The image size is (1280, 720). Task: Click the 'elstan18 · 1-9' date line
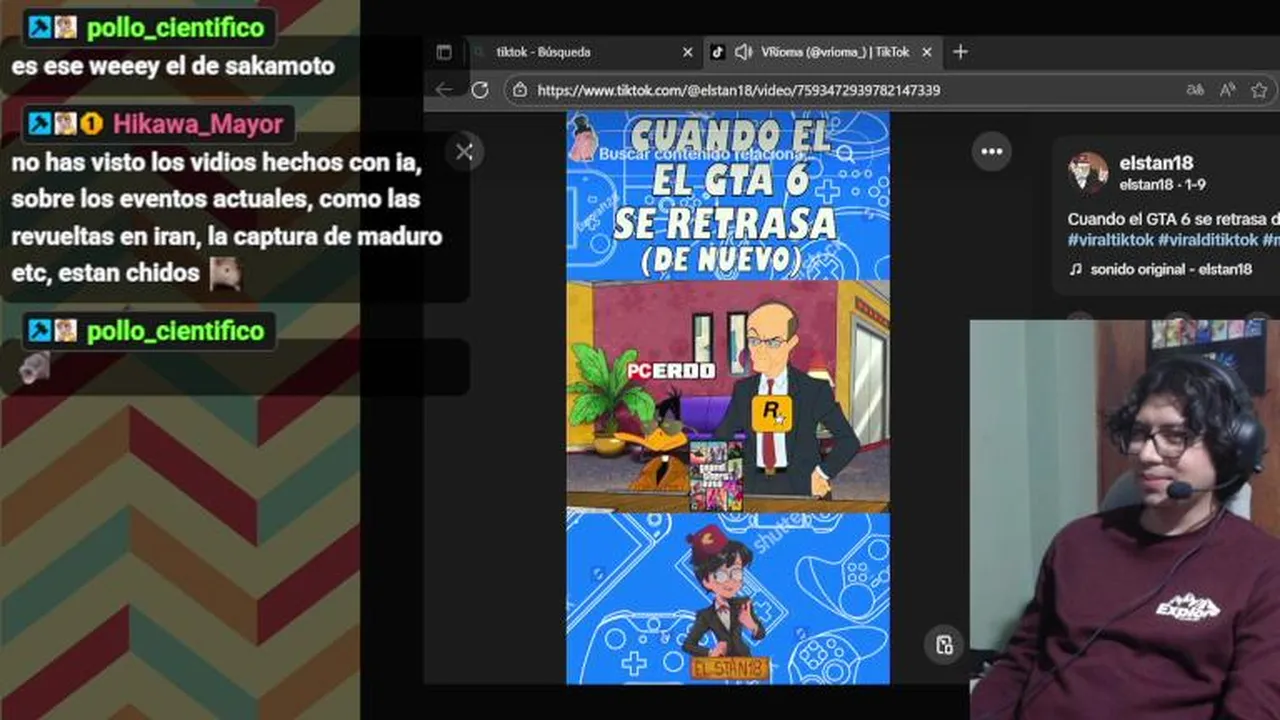coord(1162,185)
